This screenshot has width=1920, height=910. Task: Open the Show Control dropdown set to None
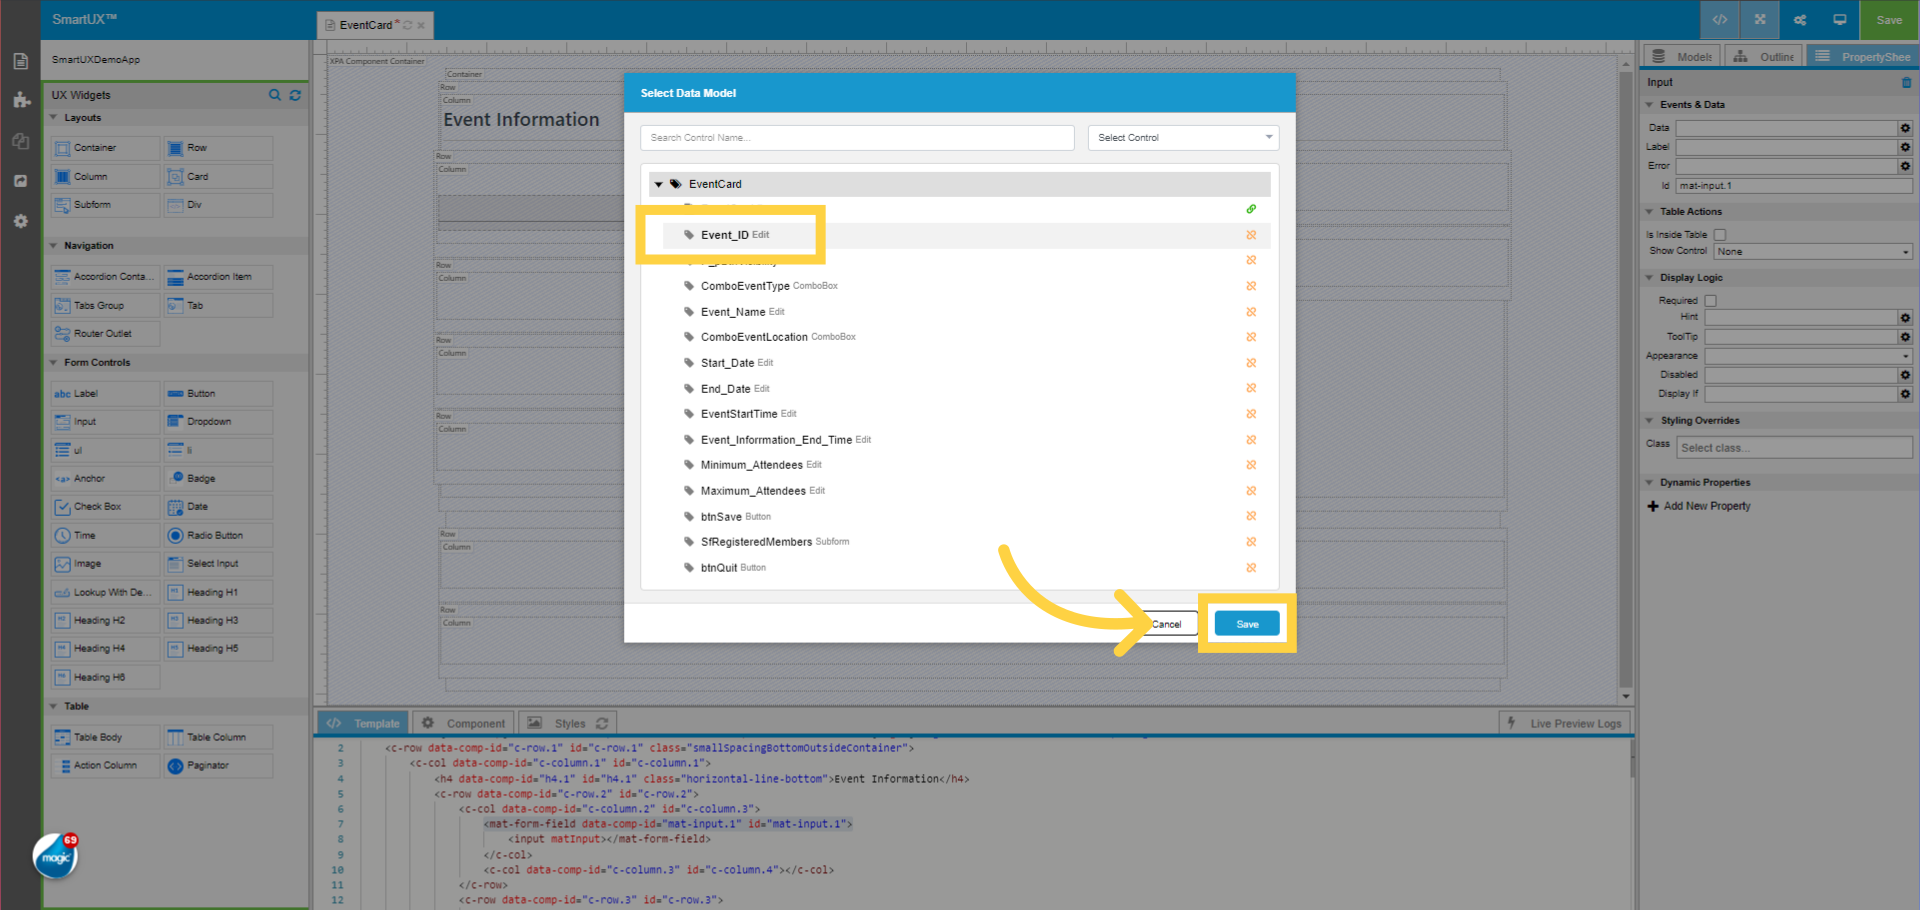(x=1811, y=251)
